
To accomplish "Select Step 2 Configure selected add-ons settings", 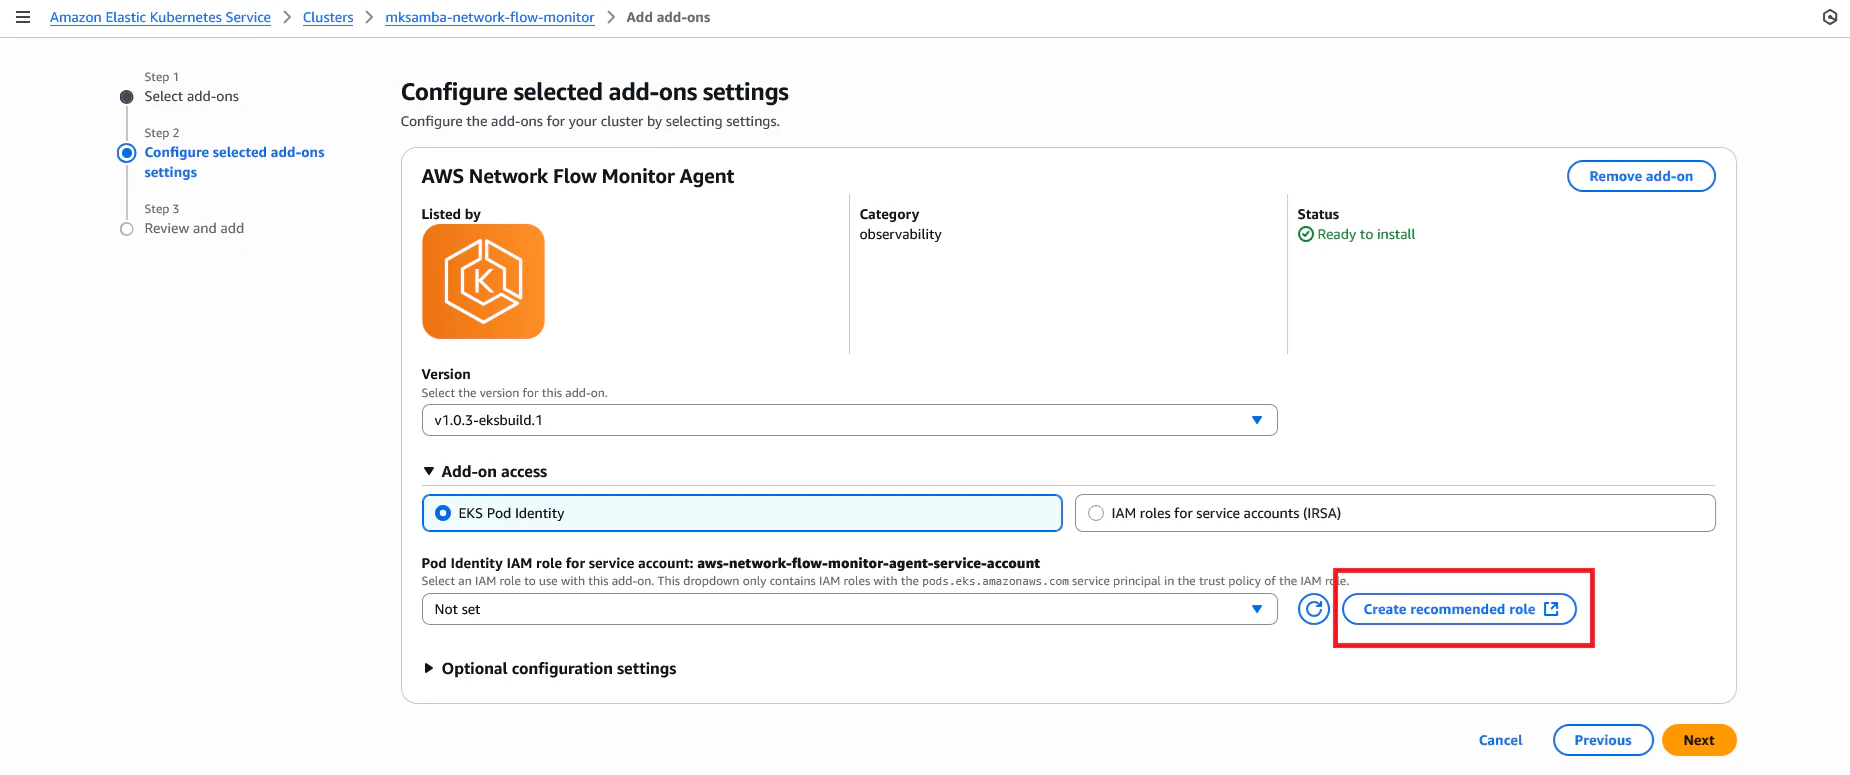I will click(x=234, y=162).
